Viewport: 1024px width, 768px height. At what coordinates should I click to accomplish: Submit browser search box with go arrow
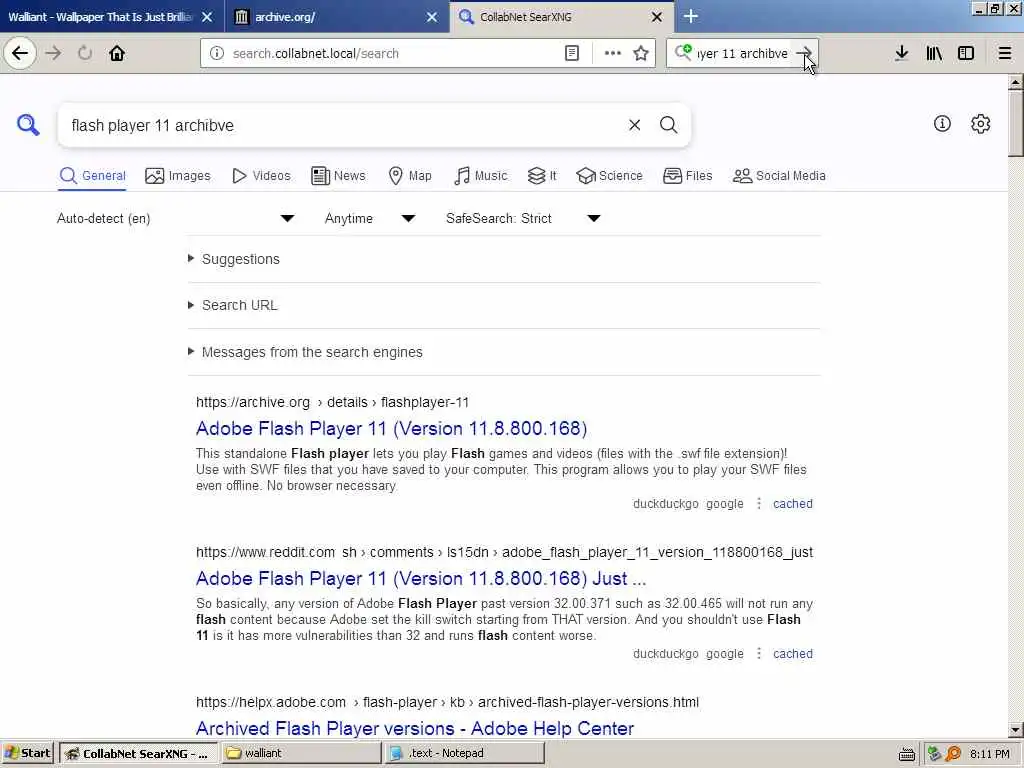click(804, 54)
